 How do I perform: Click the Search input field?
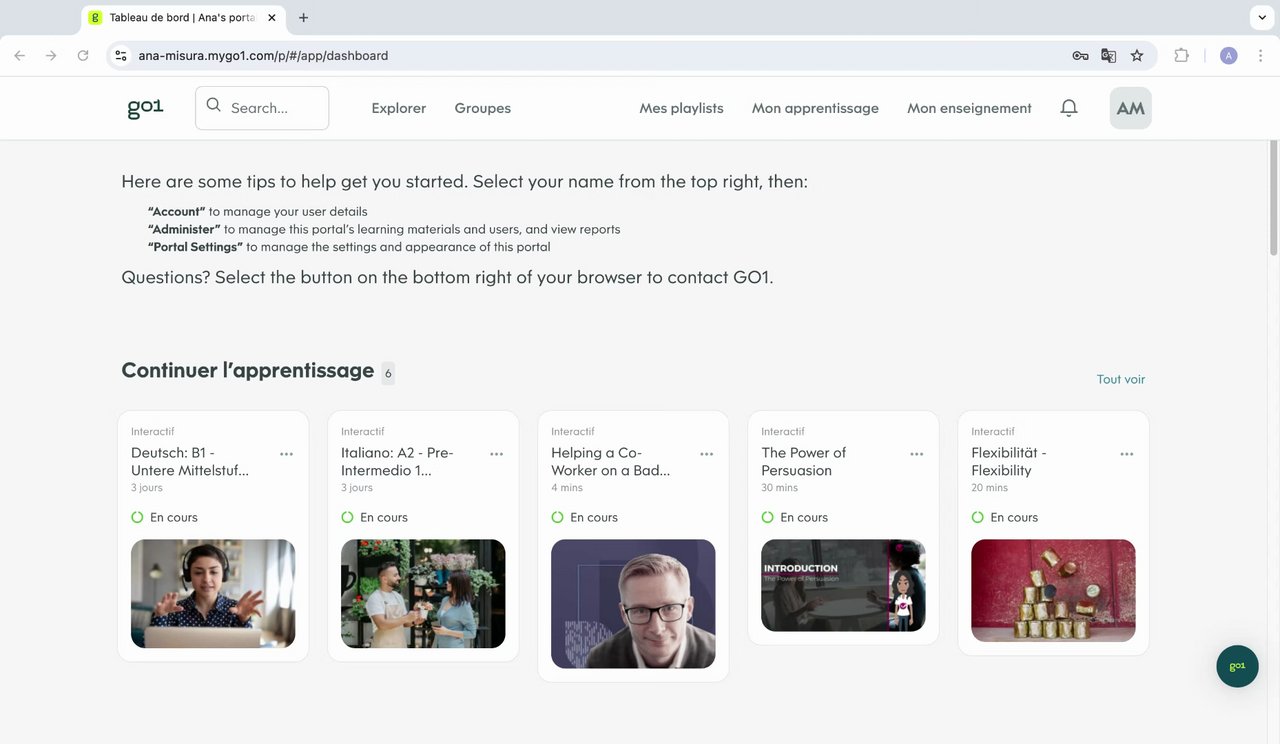(262, 108)
